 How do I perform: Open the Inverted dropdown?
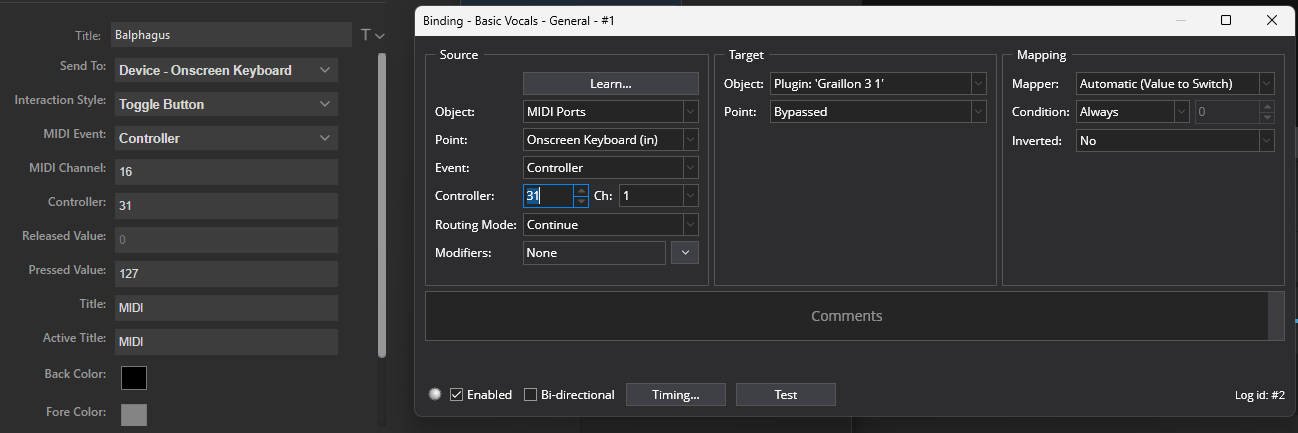[1175, 141]
